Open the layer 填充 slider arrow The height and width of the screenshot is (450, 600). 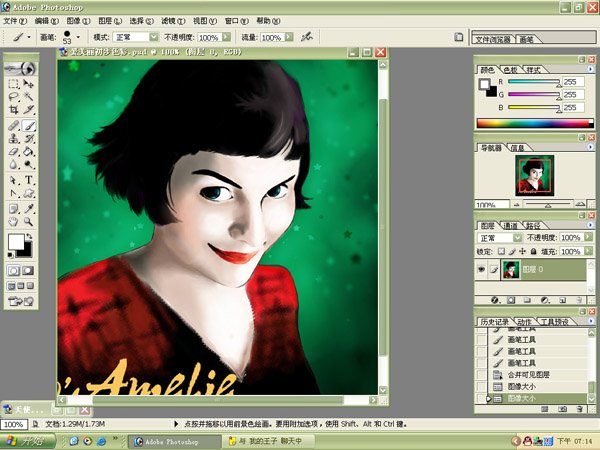(x=589, y=251)
